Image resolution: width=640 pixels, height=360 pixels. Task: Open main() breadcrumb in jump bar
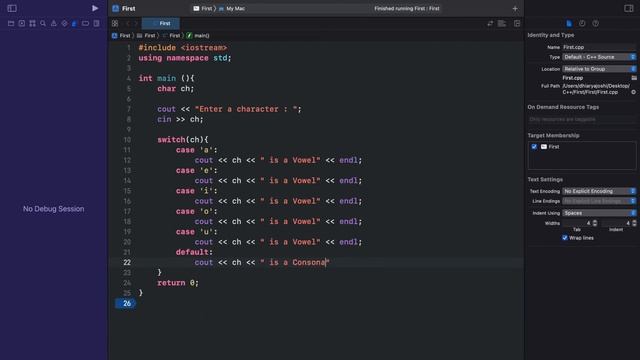[198, 36]
